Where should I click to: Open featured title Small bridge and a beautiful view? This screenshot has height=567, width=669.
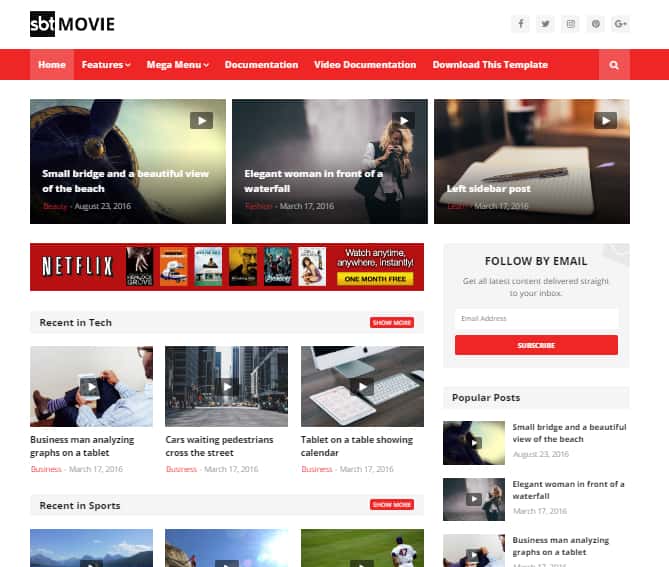125,181
